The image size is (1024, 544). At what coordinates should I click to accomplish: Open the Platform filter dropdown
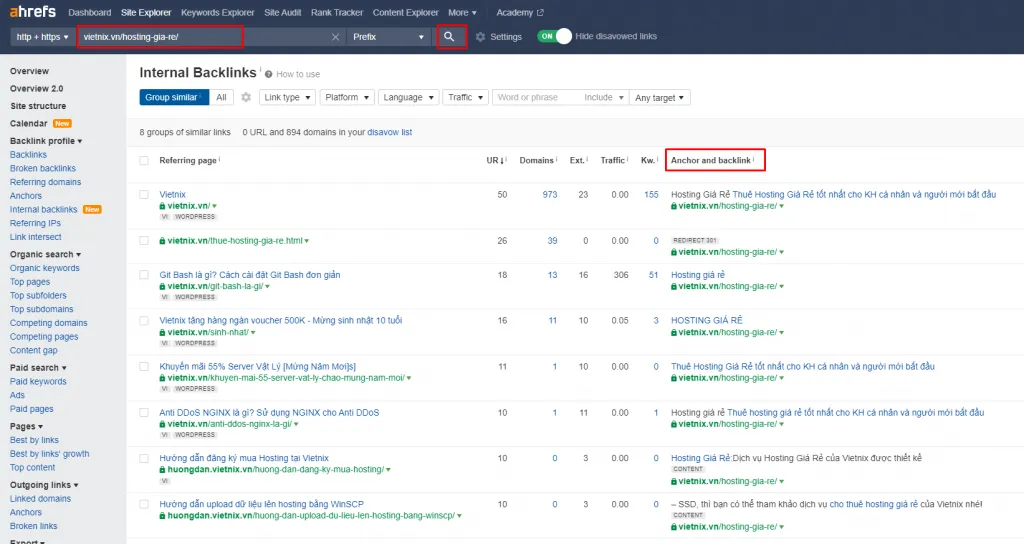coord(347,97)
